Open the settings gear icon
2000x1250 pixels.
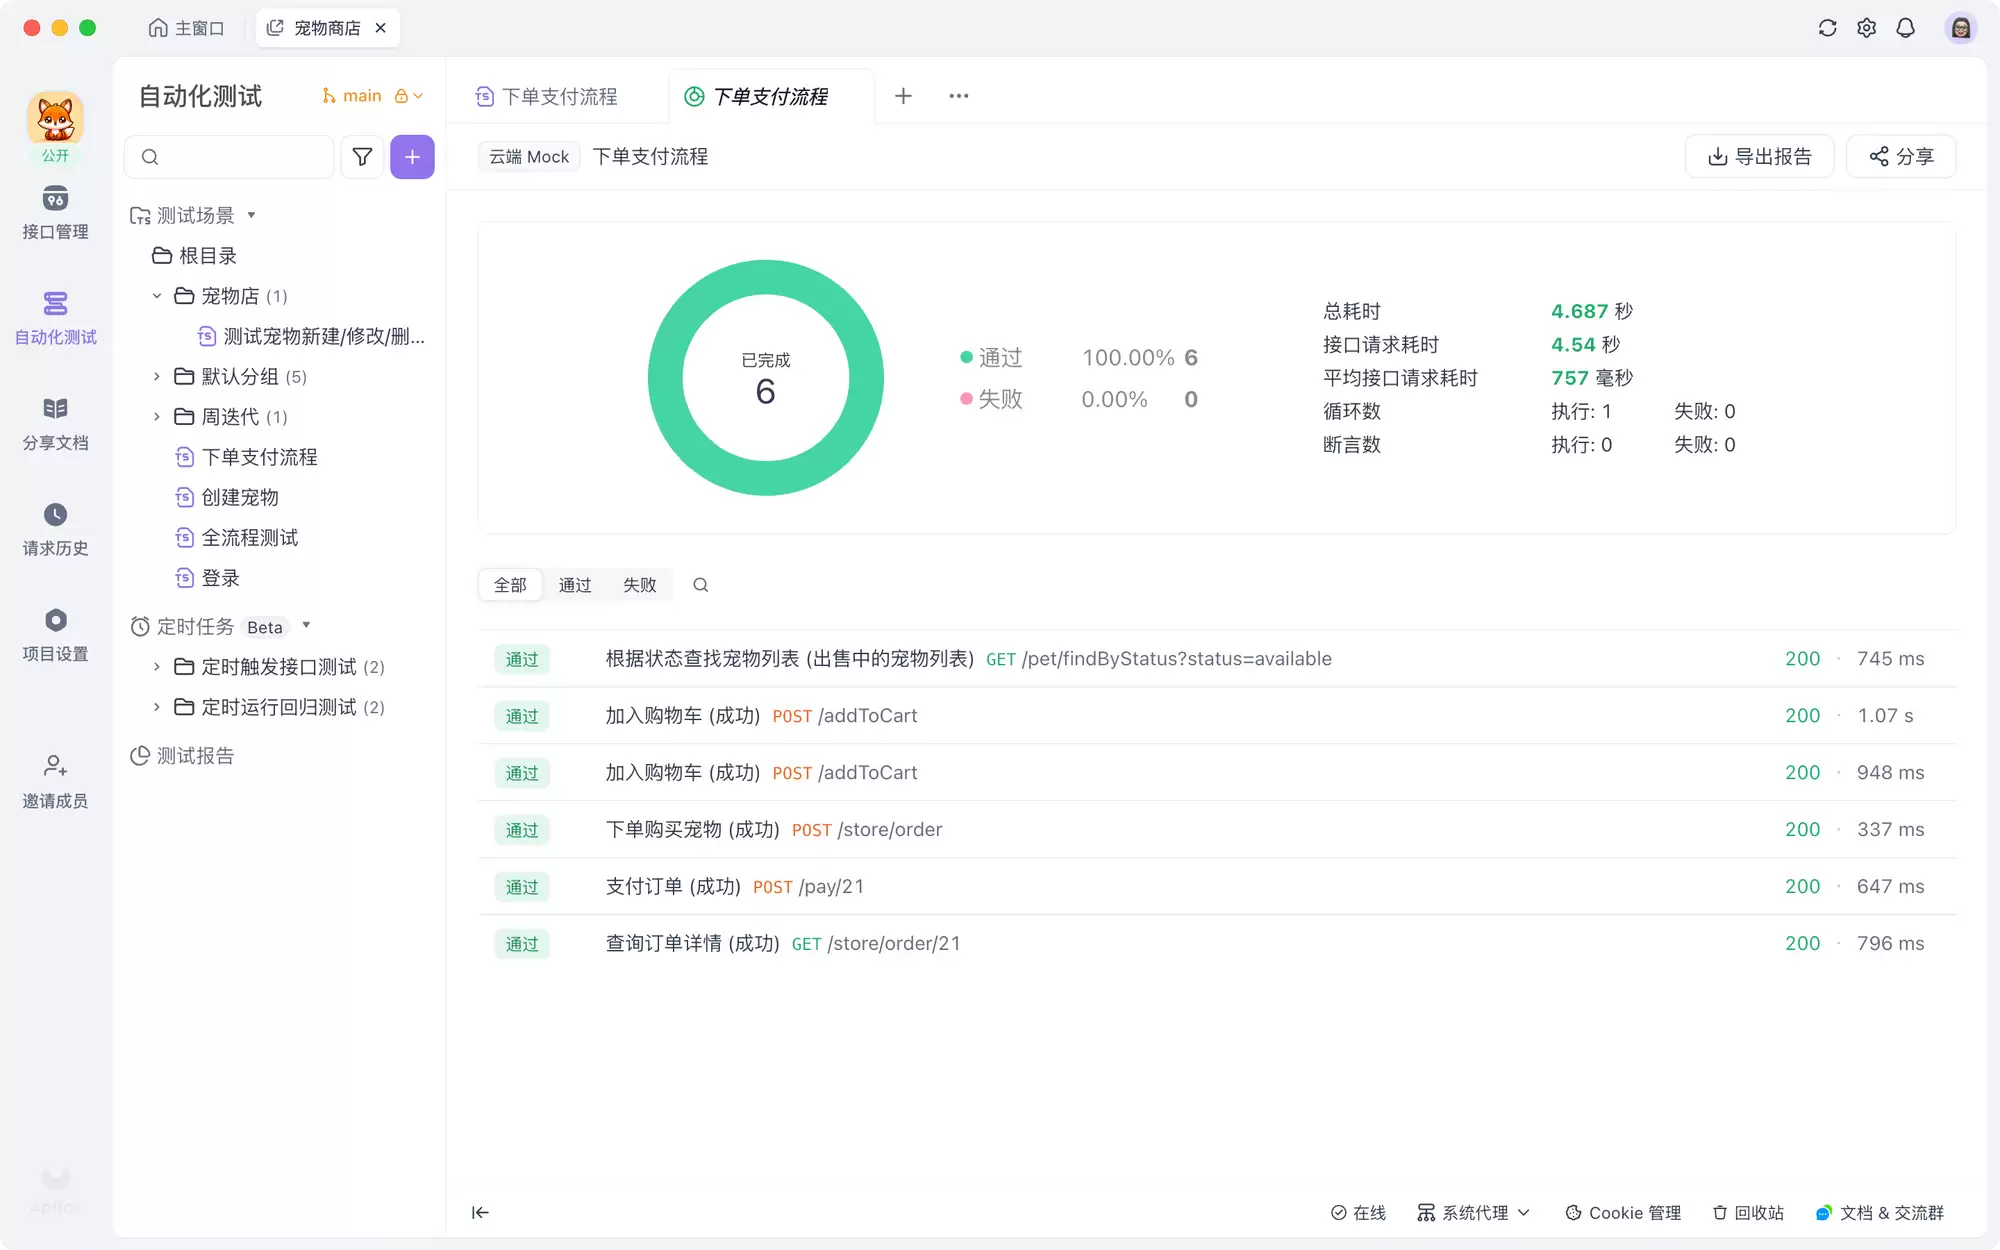(1866, 28)
